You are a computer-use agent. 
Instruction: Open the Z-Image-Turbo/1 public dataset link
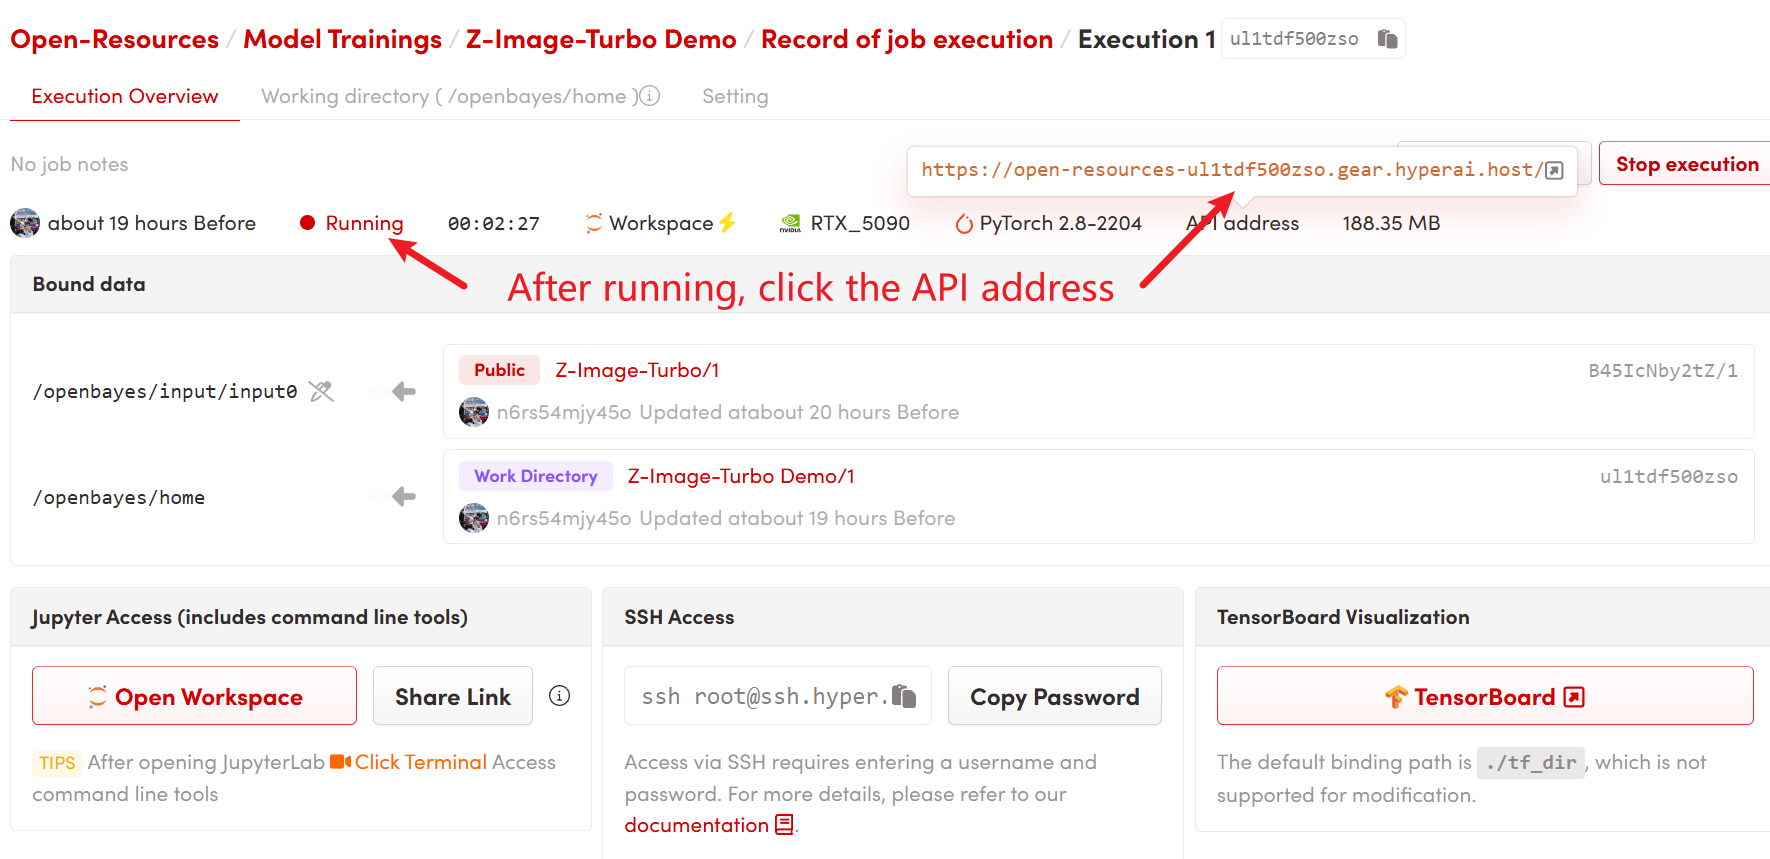coord(637,370)
